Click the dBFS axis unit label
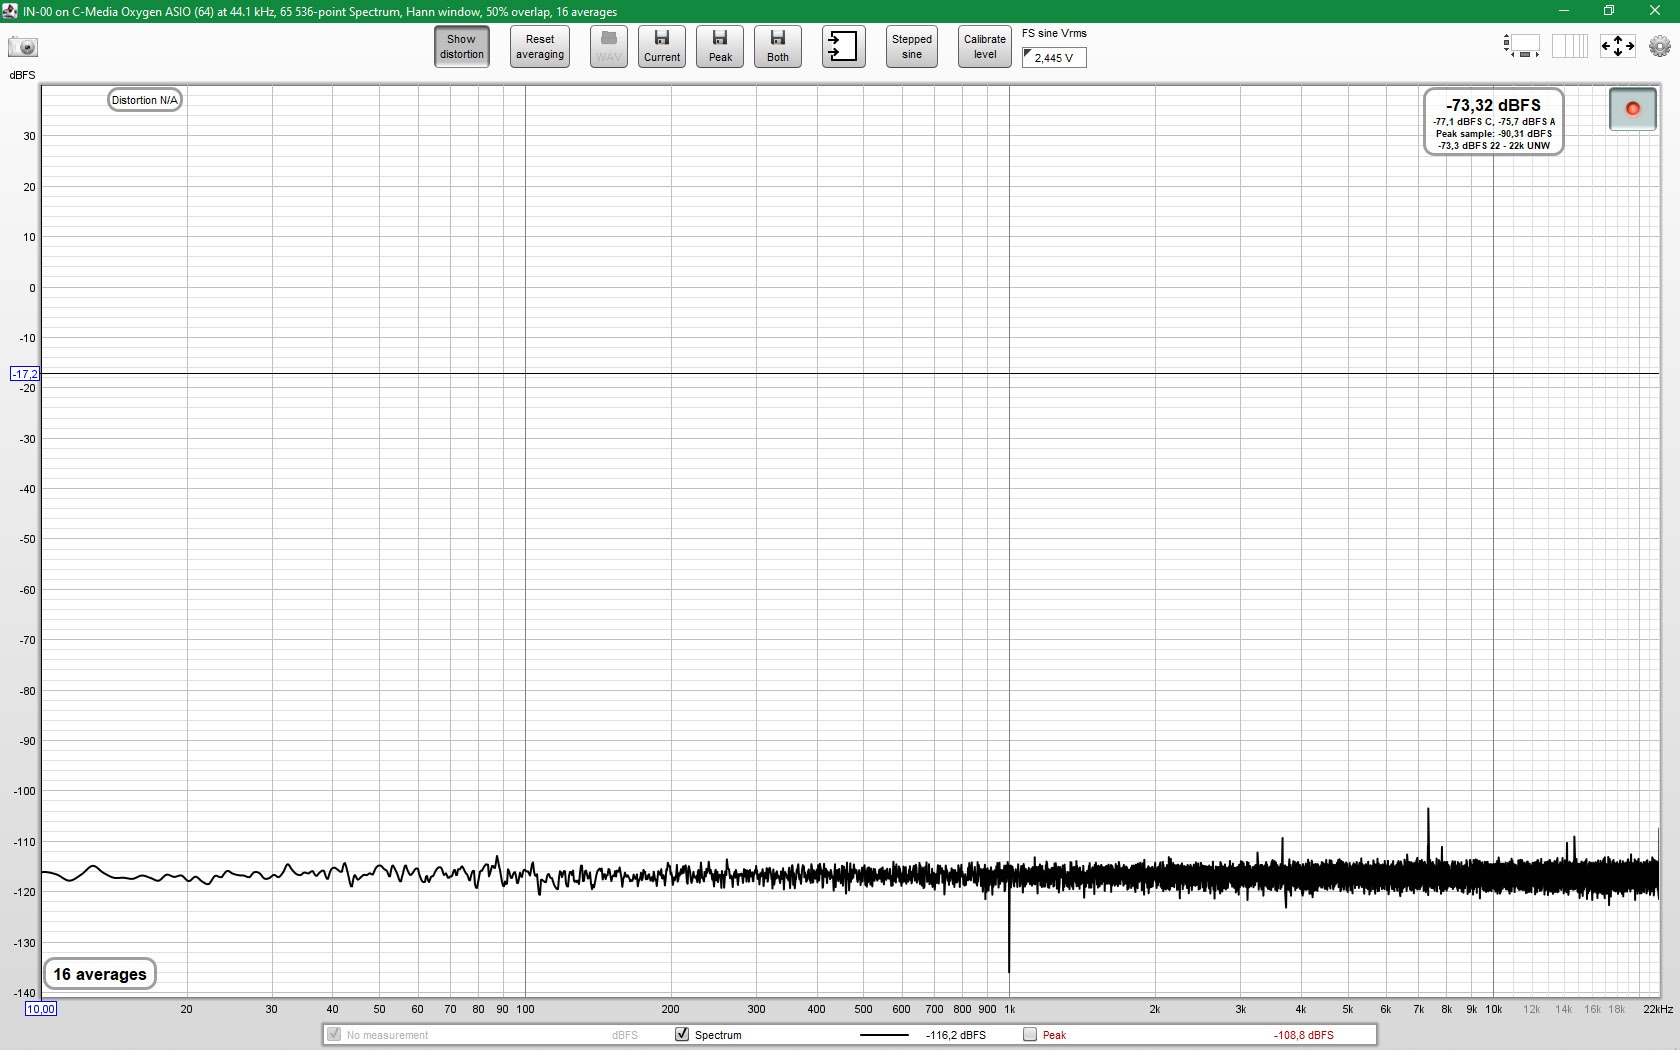Screen dimensions: 1680x1050 tap(22, 75)
